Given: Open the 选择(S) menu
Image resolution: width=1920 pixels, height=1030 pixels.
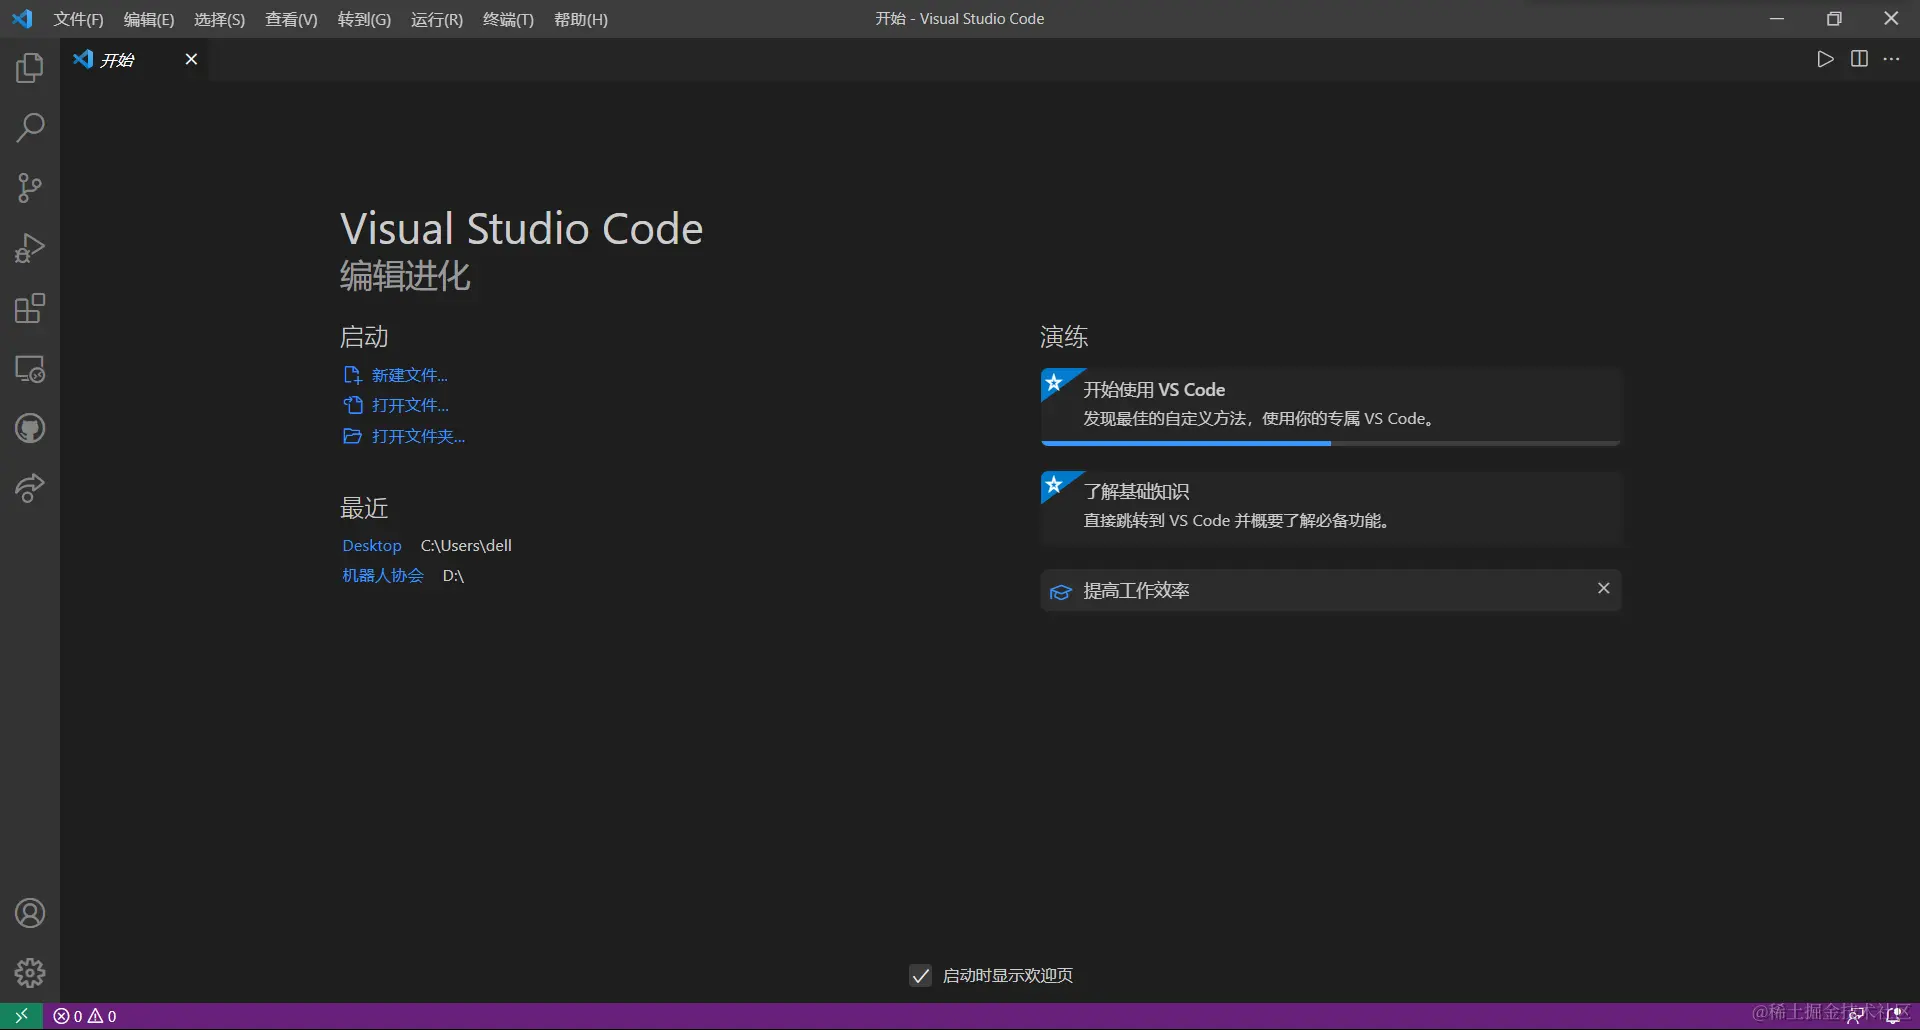Looking at the screenshot, I should point(219,19).
